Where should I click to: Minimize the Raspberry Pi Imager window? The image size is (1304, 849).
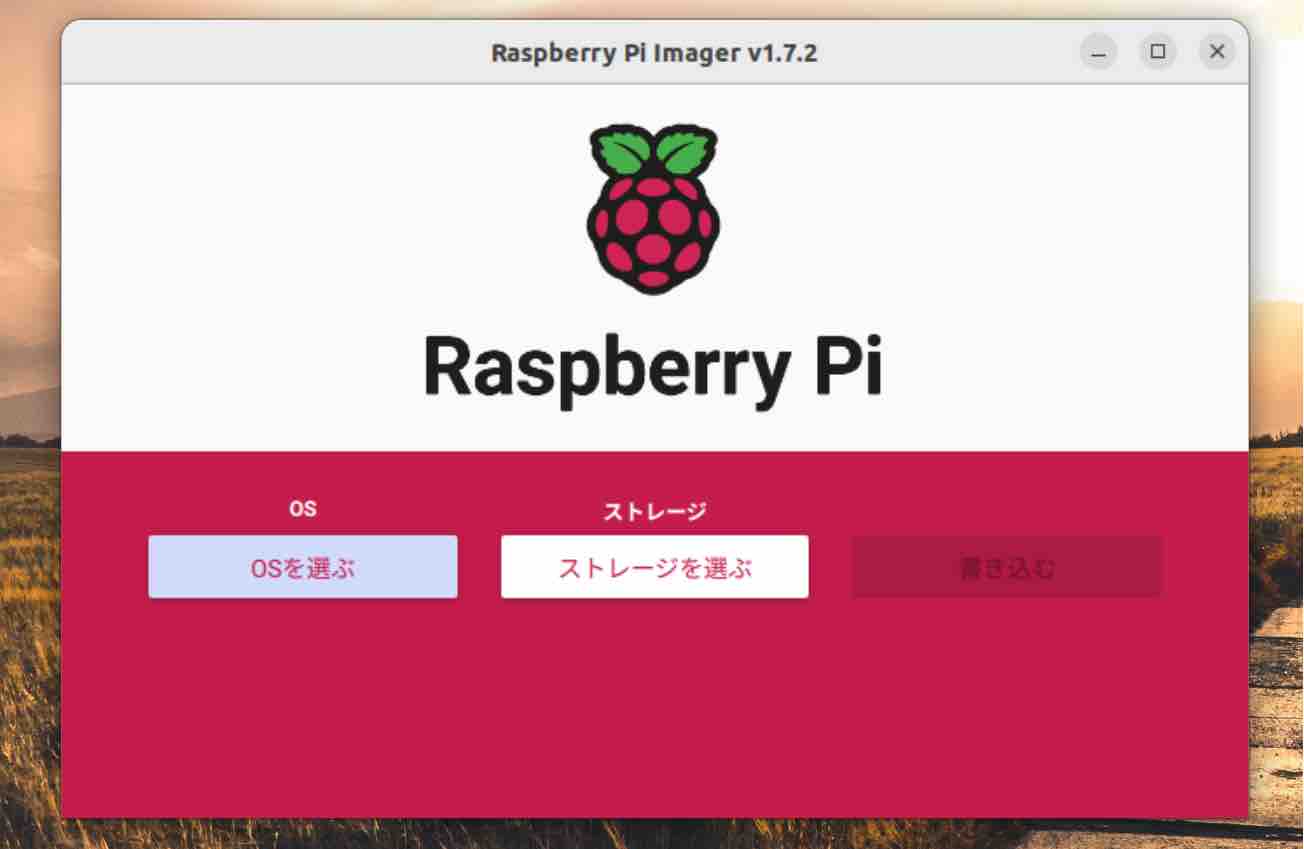coord(1099,52)
